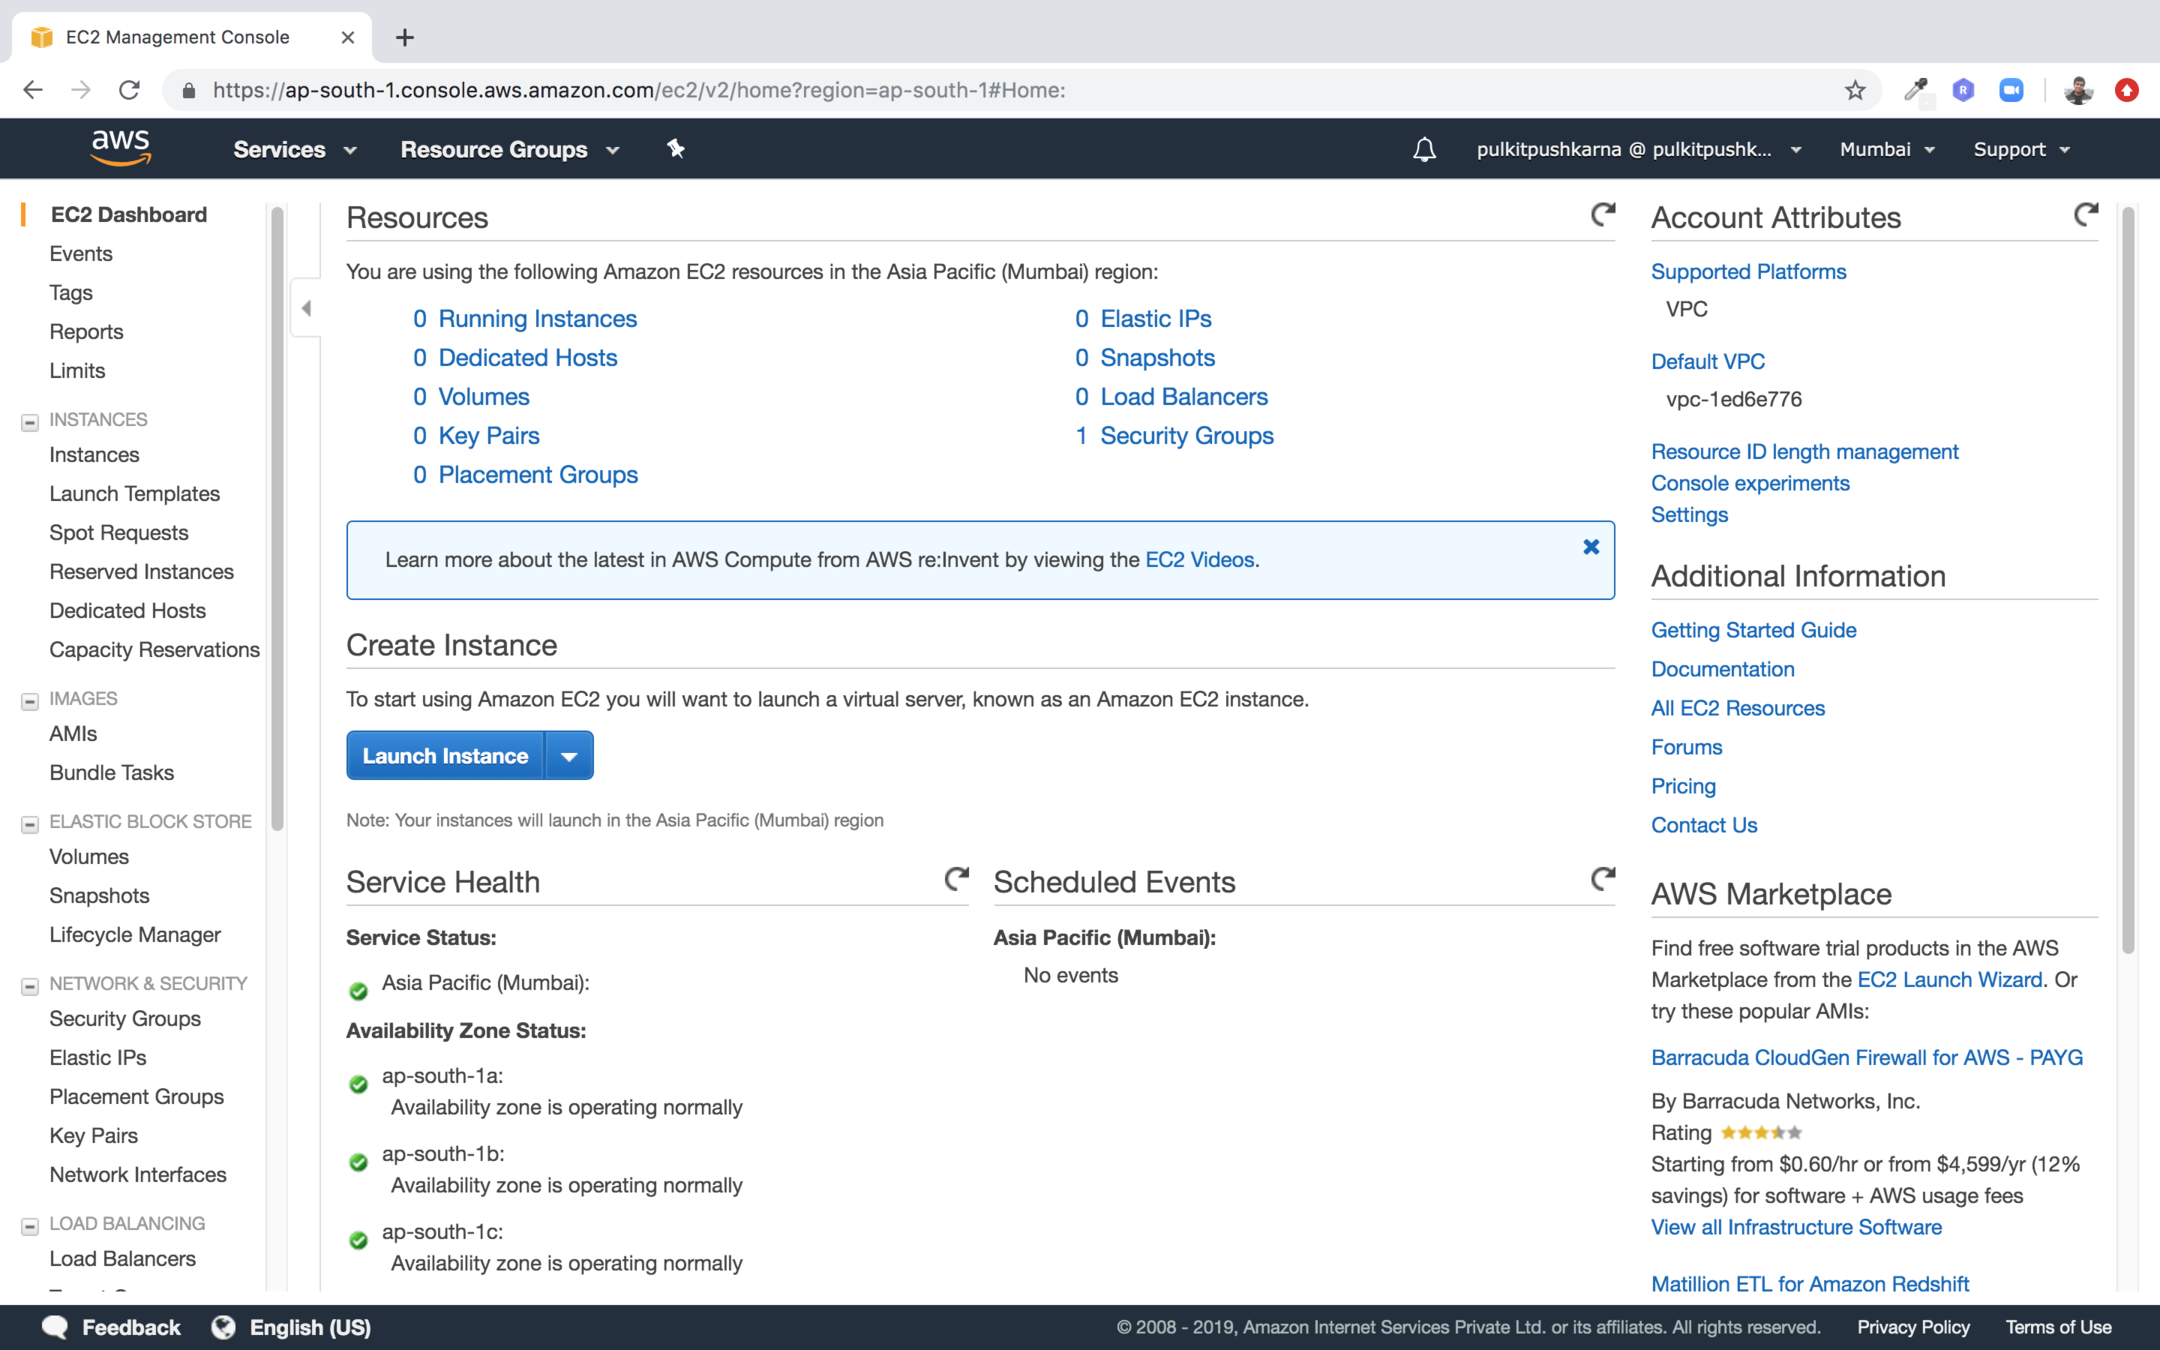Open the eyedropper browser extension
The image size is (2160, 1350).
pyautogui.click(x=1916, y=90)
